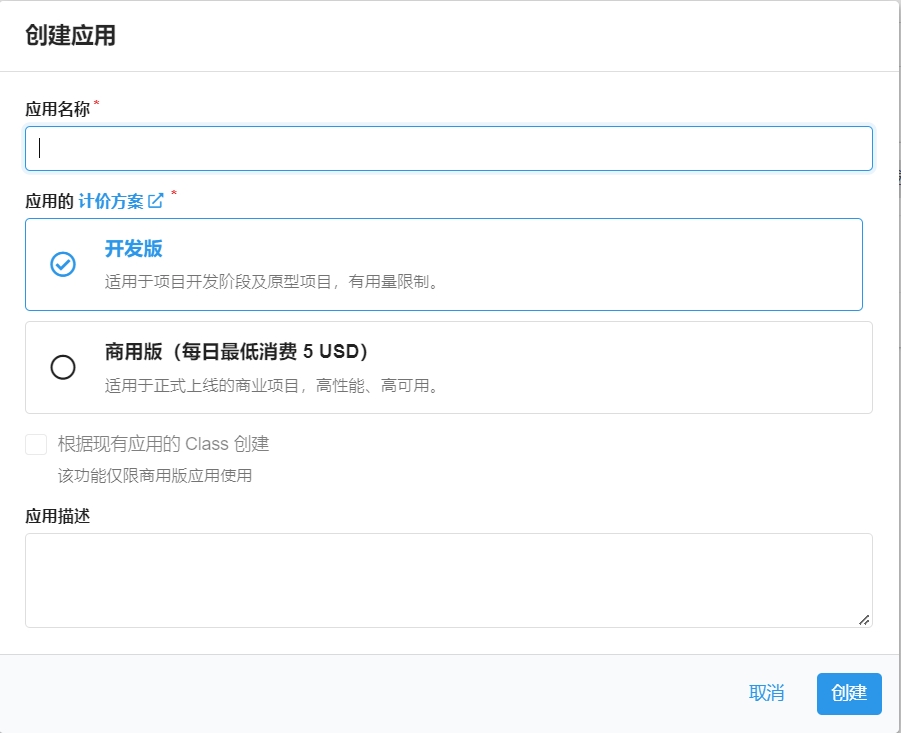Focus the 应用名称 text input field

(448, 148)
